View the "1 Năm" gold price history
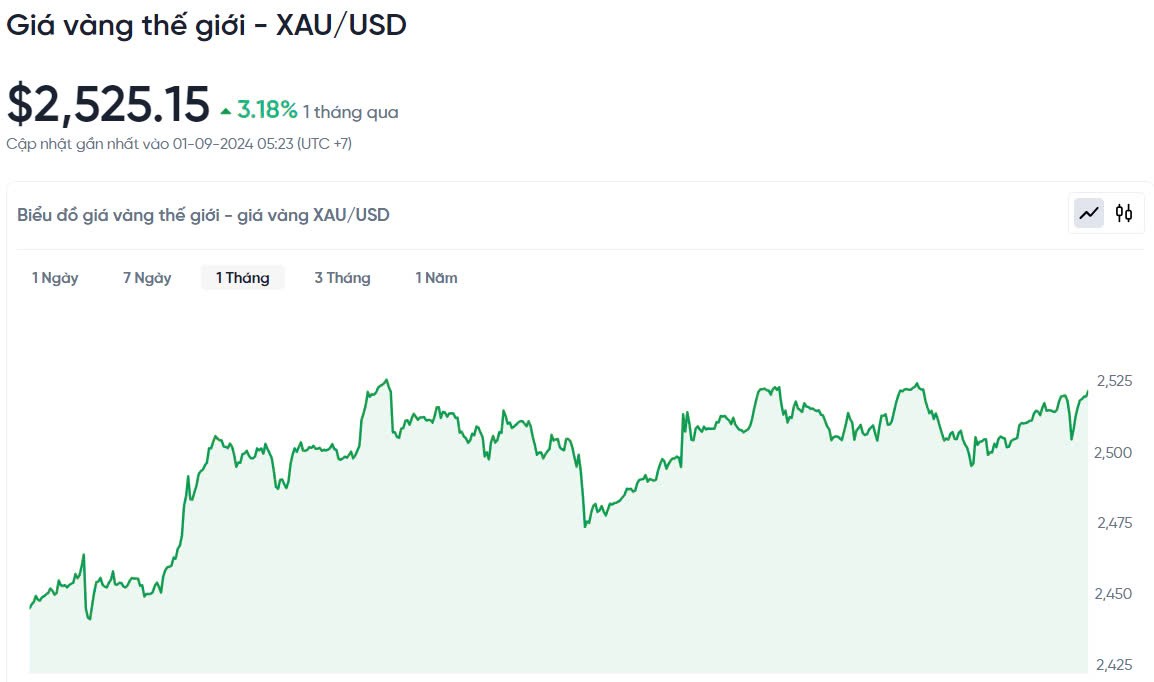This screenshot has height=682, width=1154. click(436, 278)
